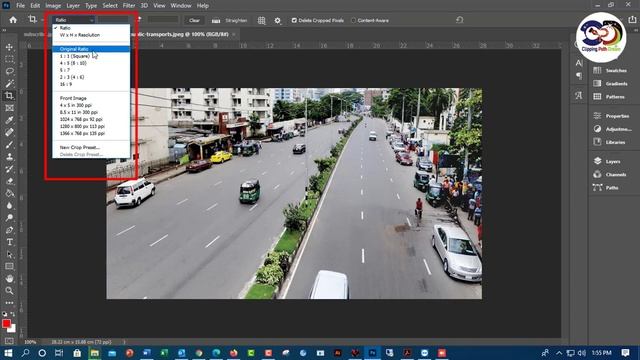Image resolution: width=640 pixels, height=360 pixels.
Task: Select the Path Selection tool
Action: (x=9, y=254)
